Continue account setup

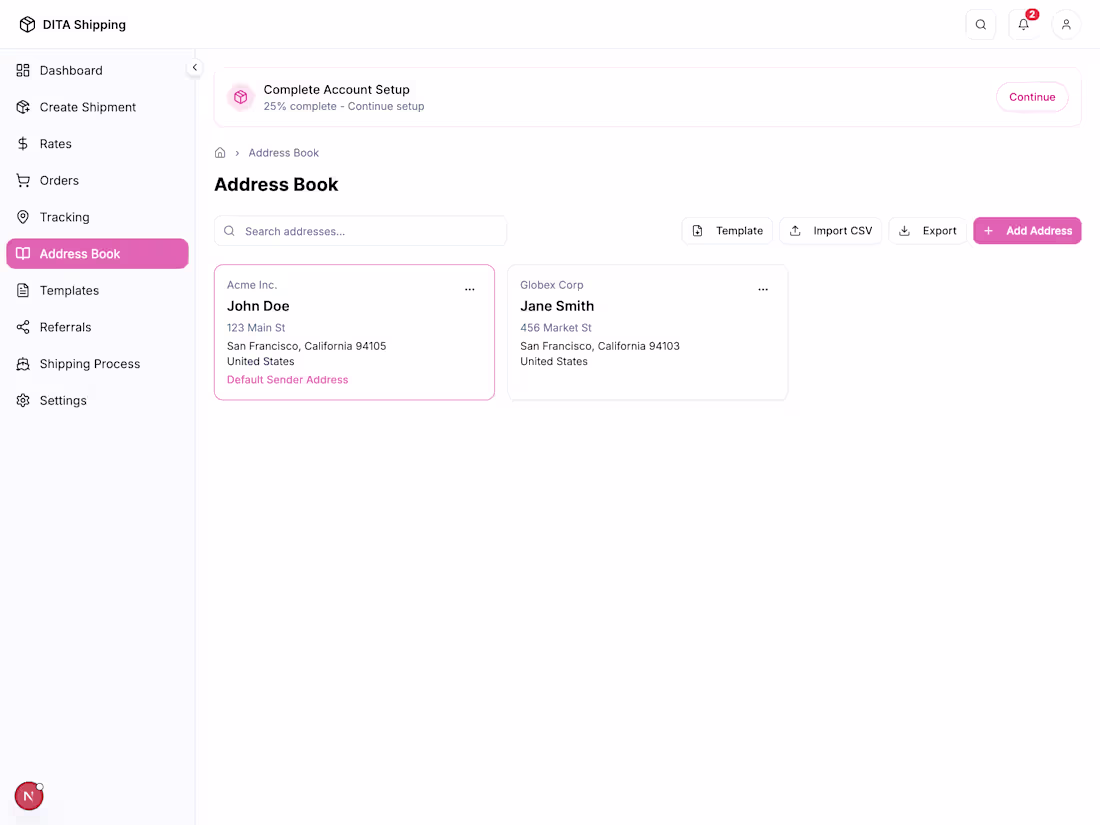coord(1032,97)
